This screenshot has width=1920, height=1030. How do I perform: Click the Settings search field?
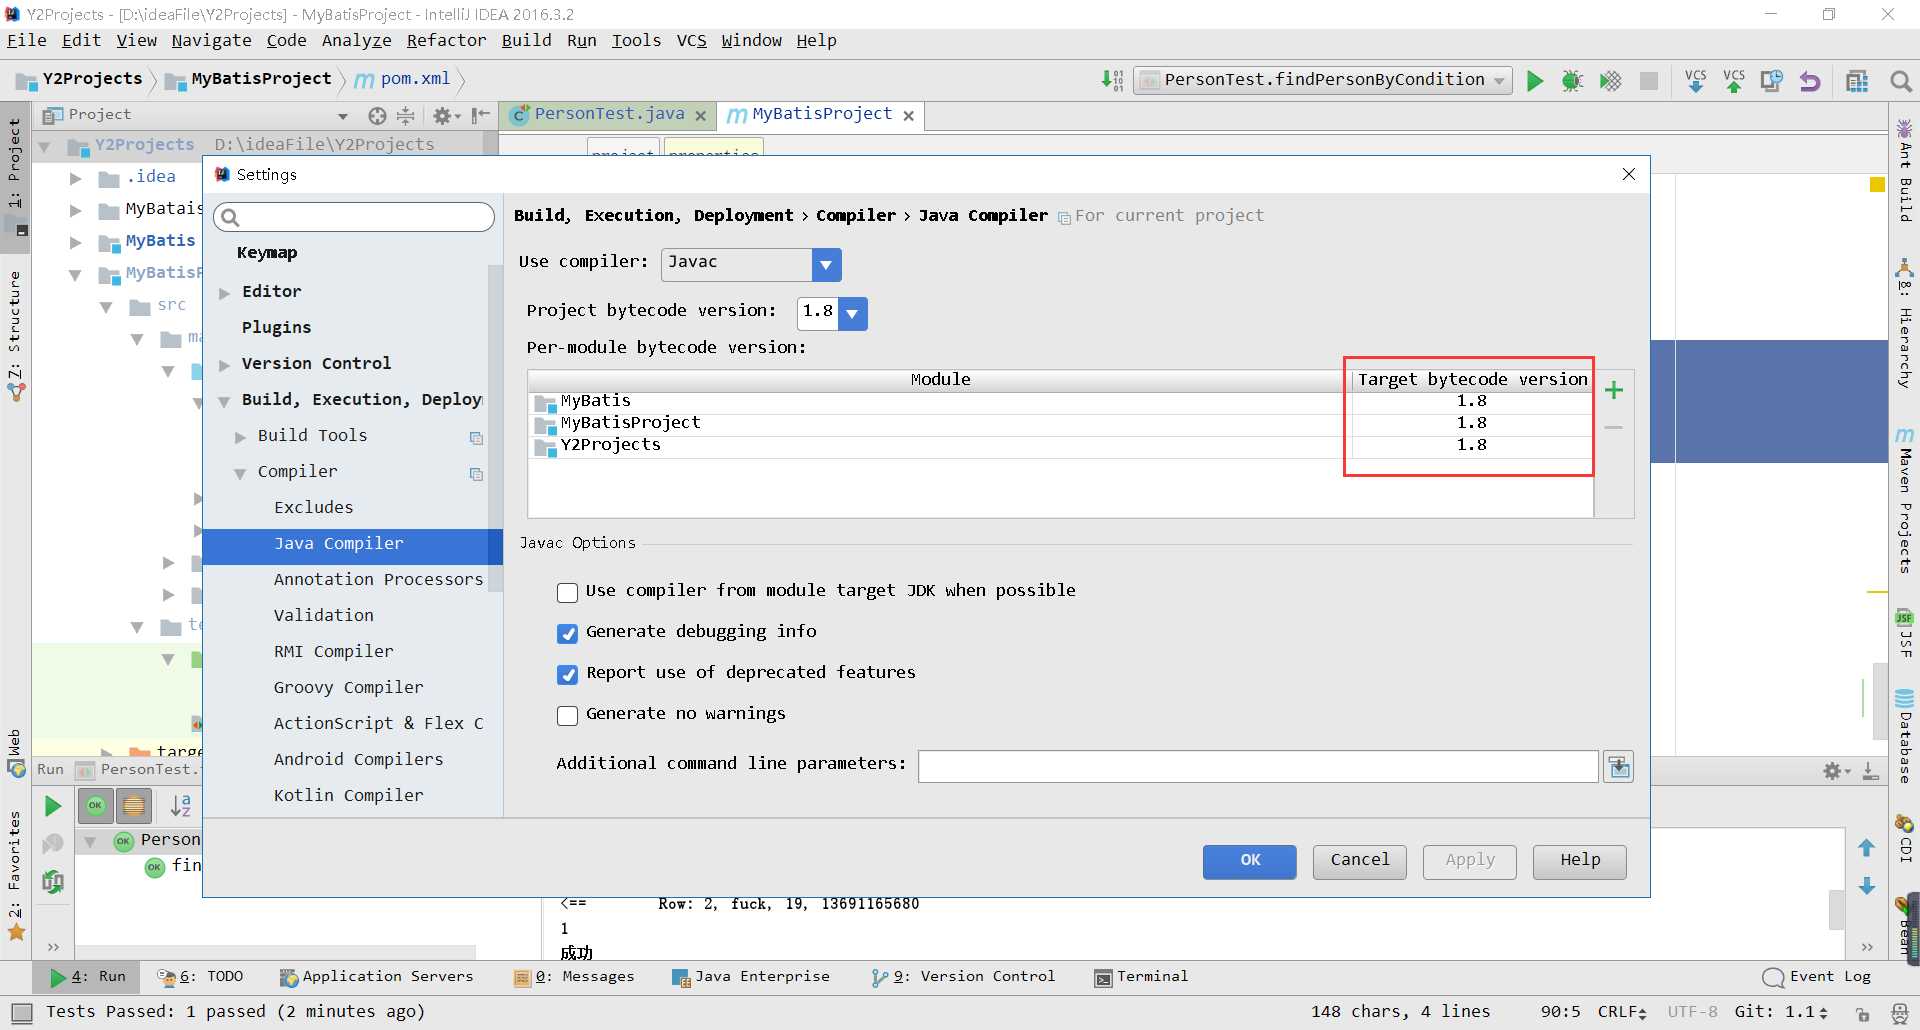pos(354,217)
